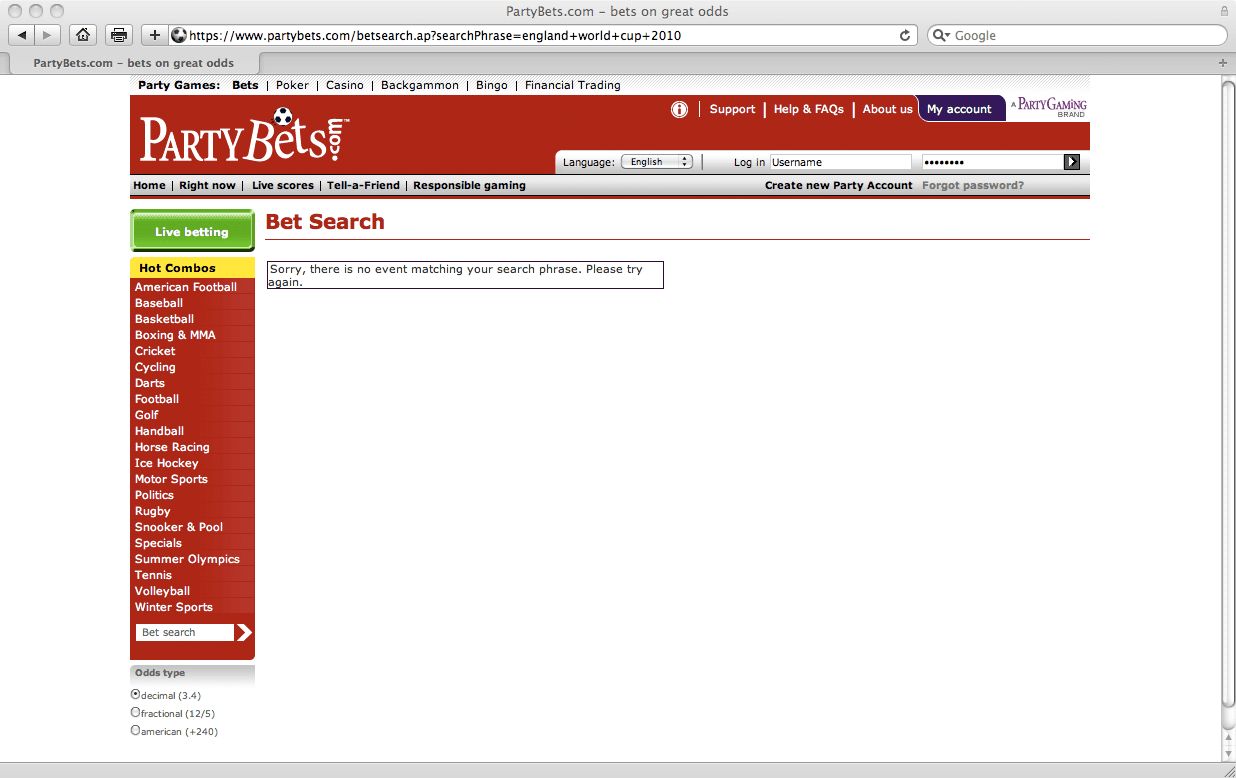This screenshot has height=778, width=1236.
Task: Open a new tab with plus icon
Action: coord(1223,62)
